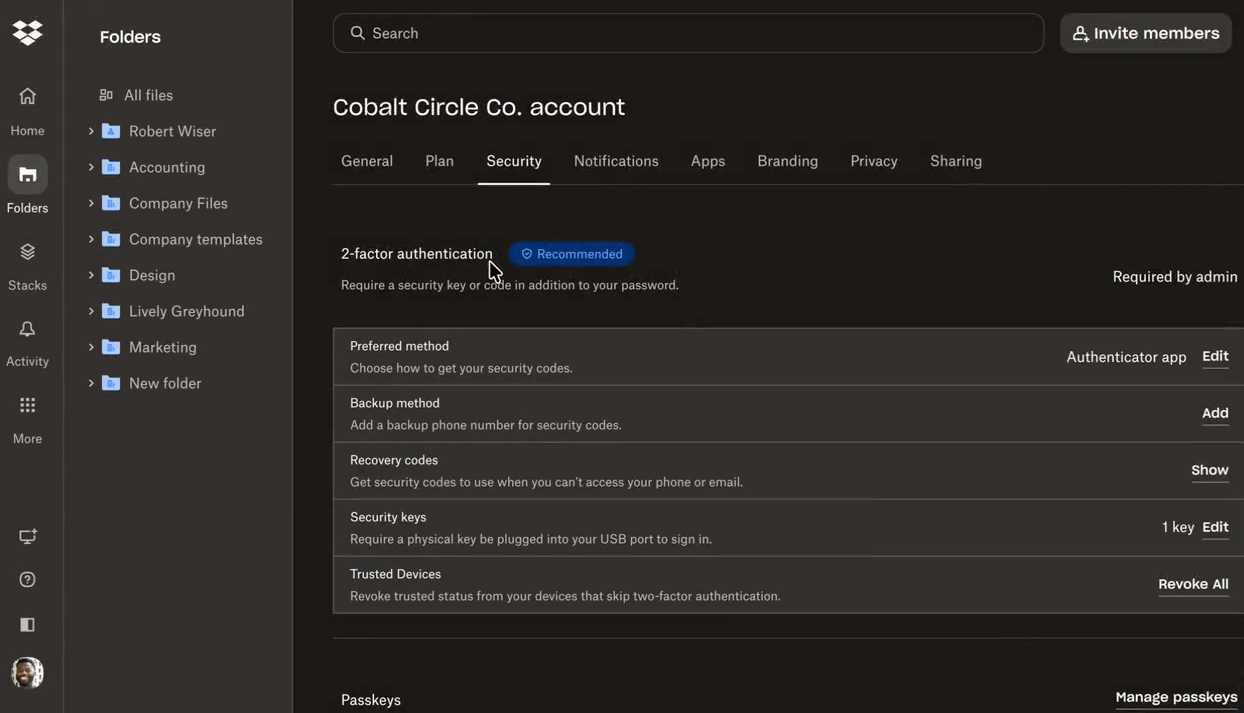This screenshot has height=713, width=1244.
Task: Open the More apps grid icon
Action: coord(27,405)
